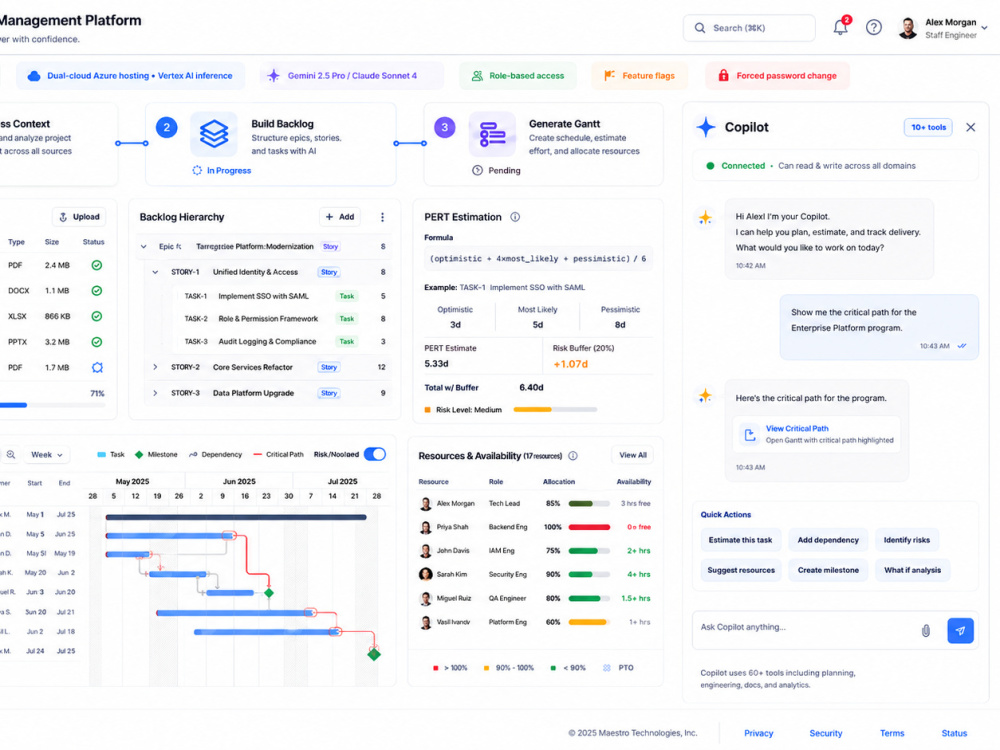Expand the Alex Morgan account menu chevron
The width and height of the screenshot is (1000, 750).
(x=985, y=28)
